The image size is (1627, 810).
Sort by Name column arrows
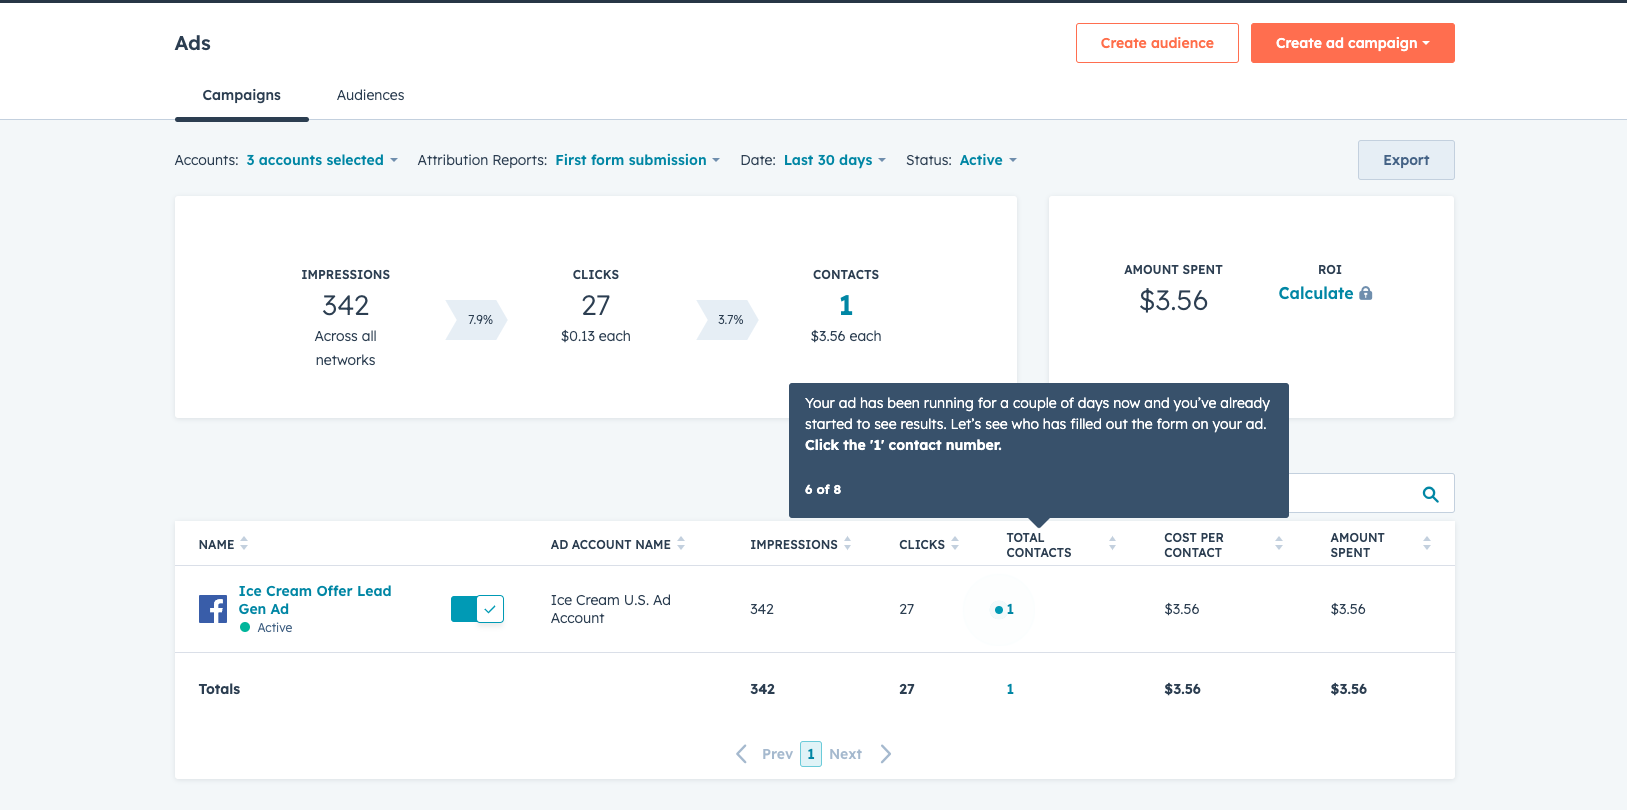coord(244,544)
